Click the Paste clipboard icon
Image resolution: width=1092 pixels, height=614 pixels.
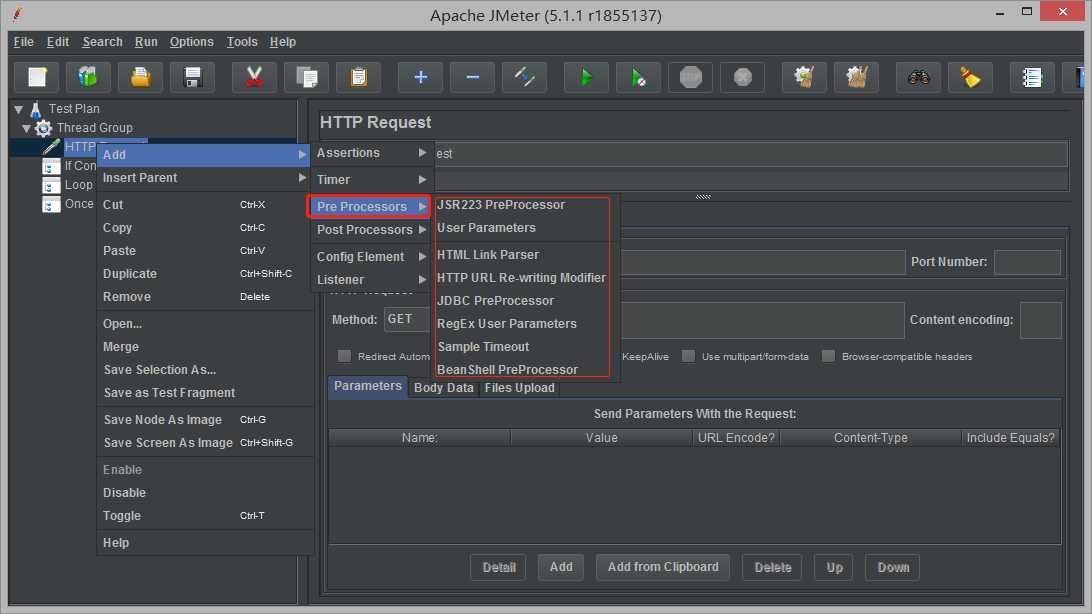click(x=359, y=77)
